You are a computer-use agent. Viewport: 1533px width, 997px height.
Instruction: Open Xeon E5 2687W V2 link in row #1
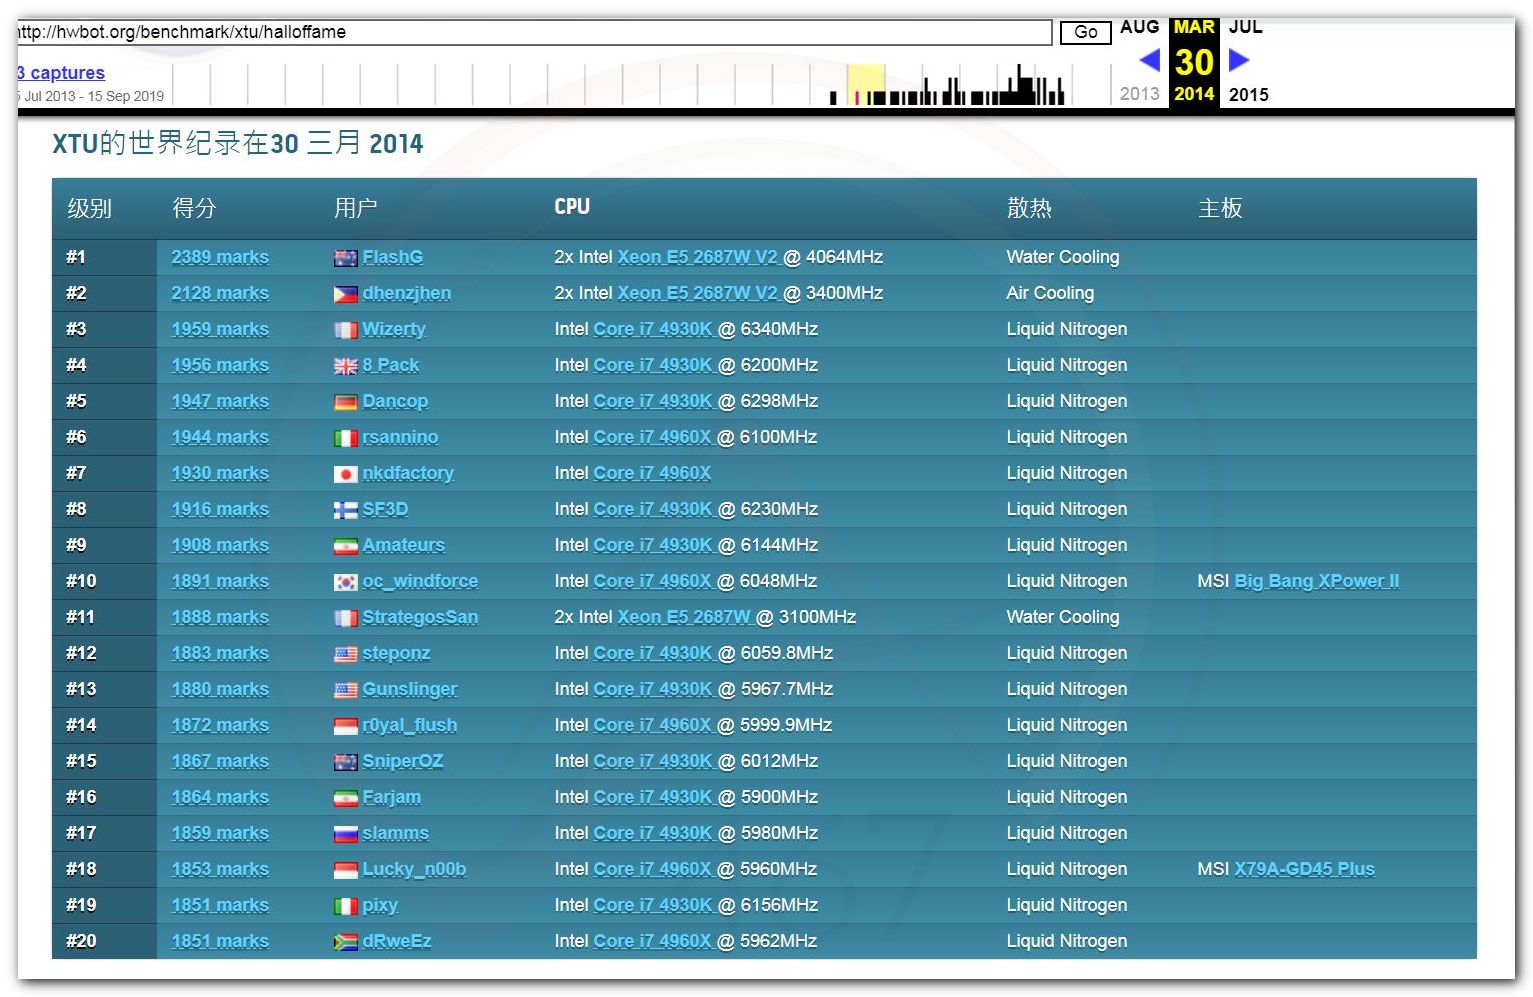click(698, 257)
